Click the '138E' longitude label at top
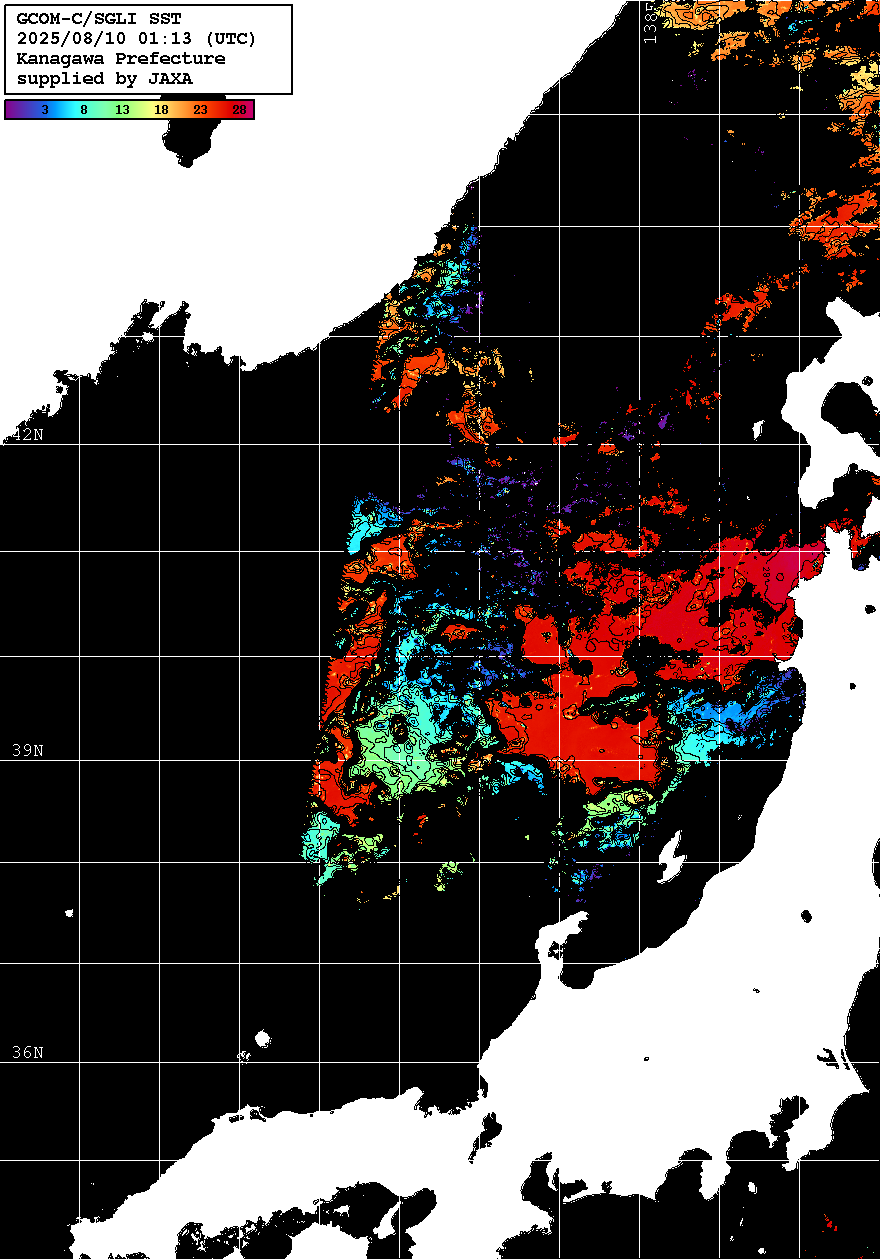Screen dimensions: 880x1259 (650, 21)
